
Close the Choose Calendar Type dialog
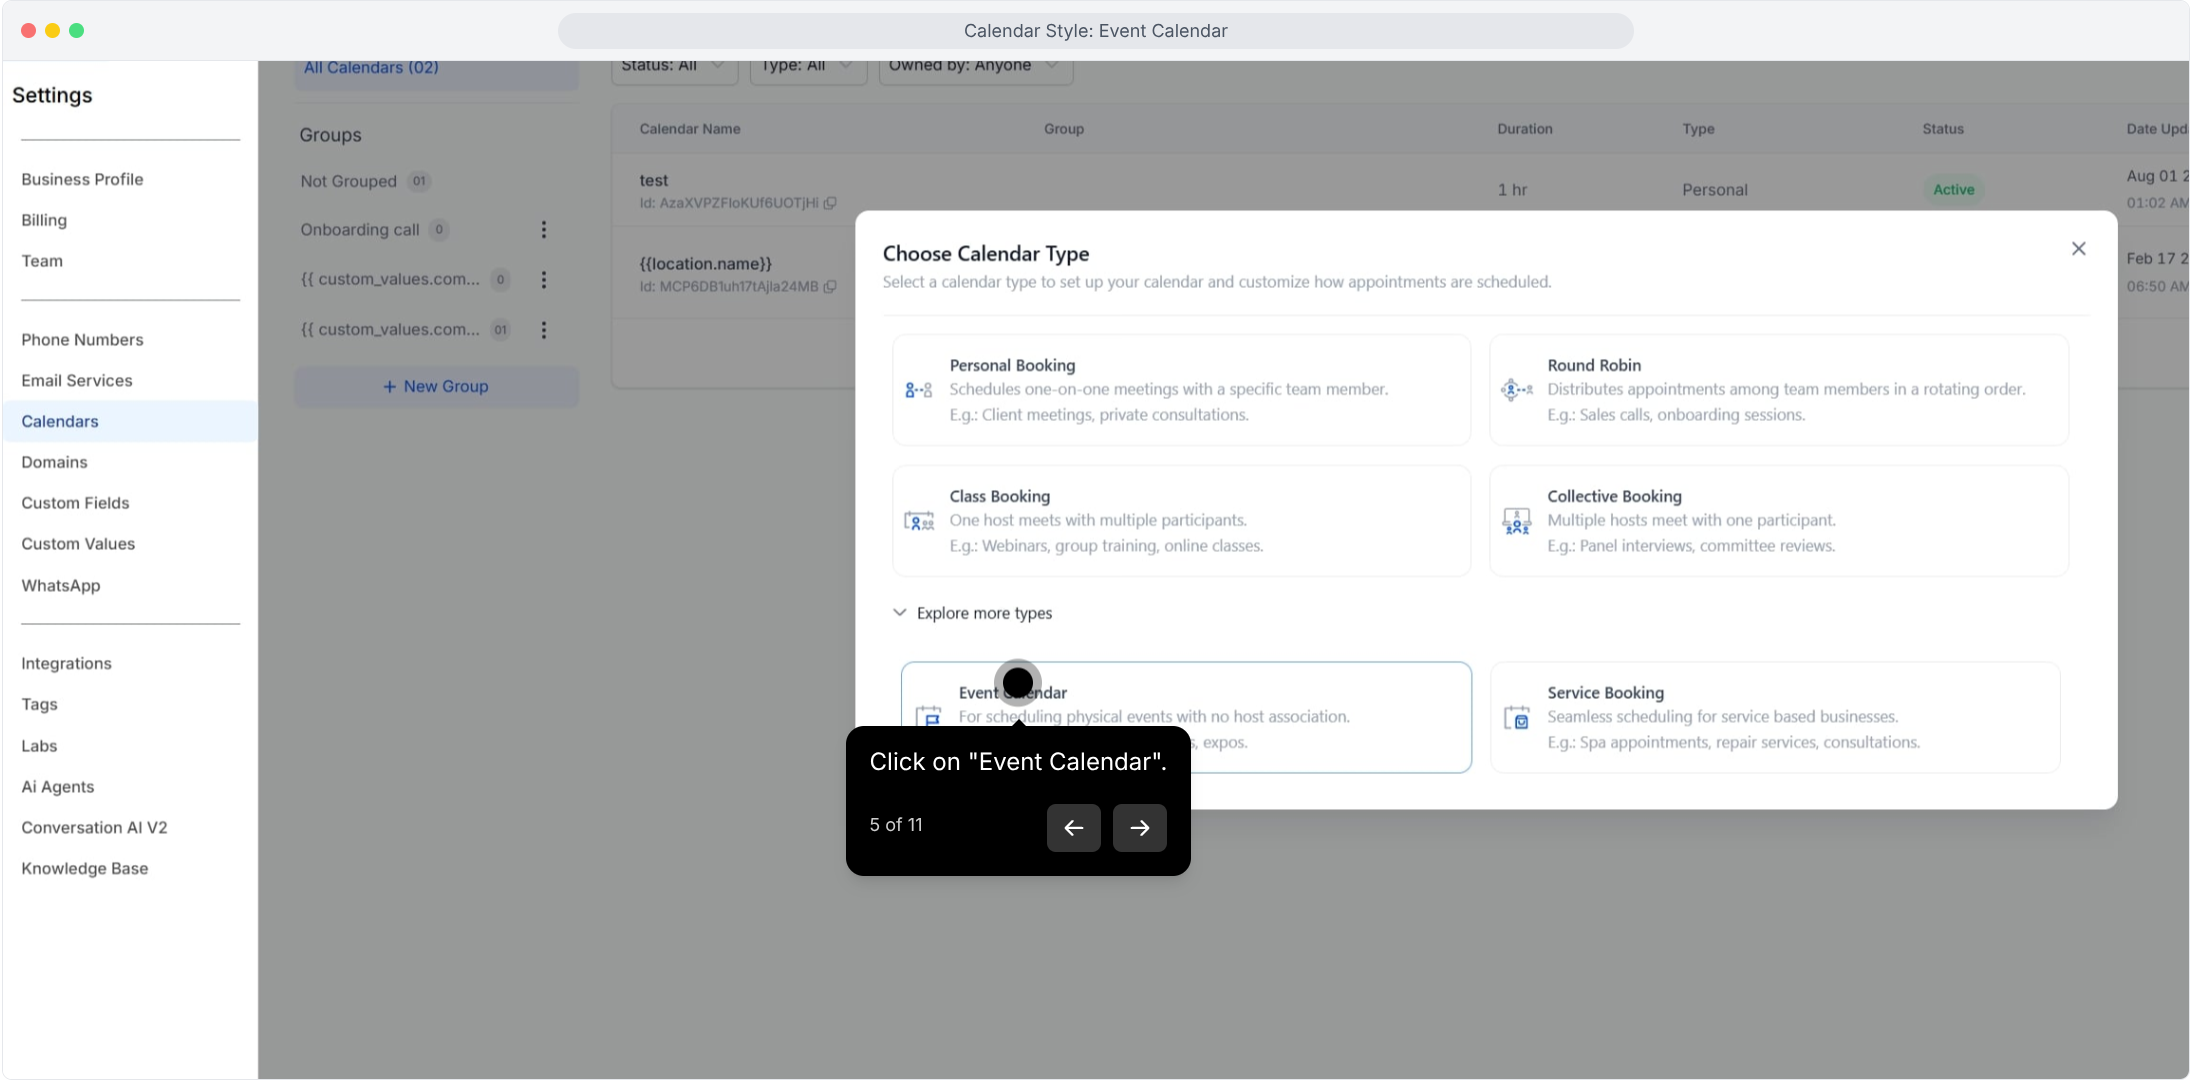2078,249
